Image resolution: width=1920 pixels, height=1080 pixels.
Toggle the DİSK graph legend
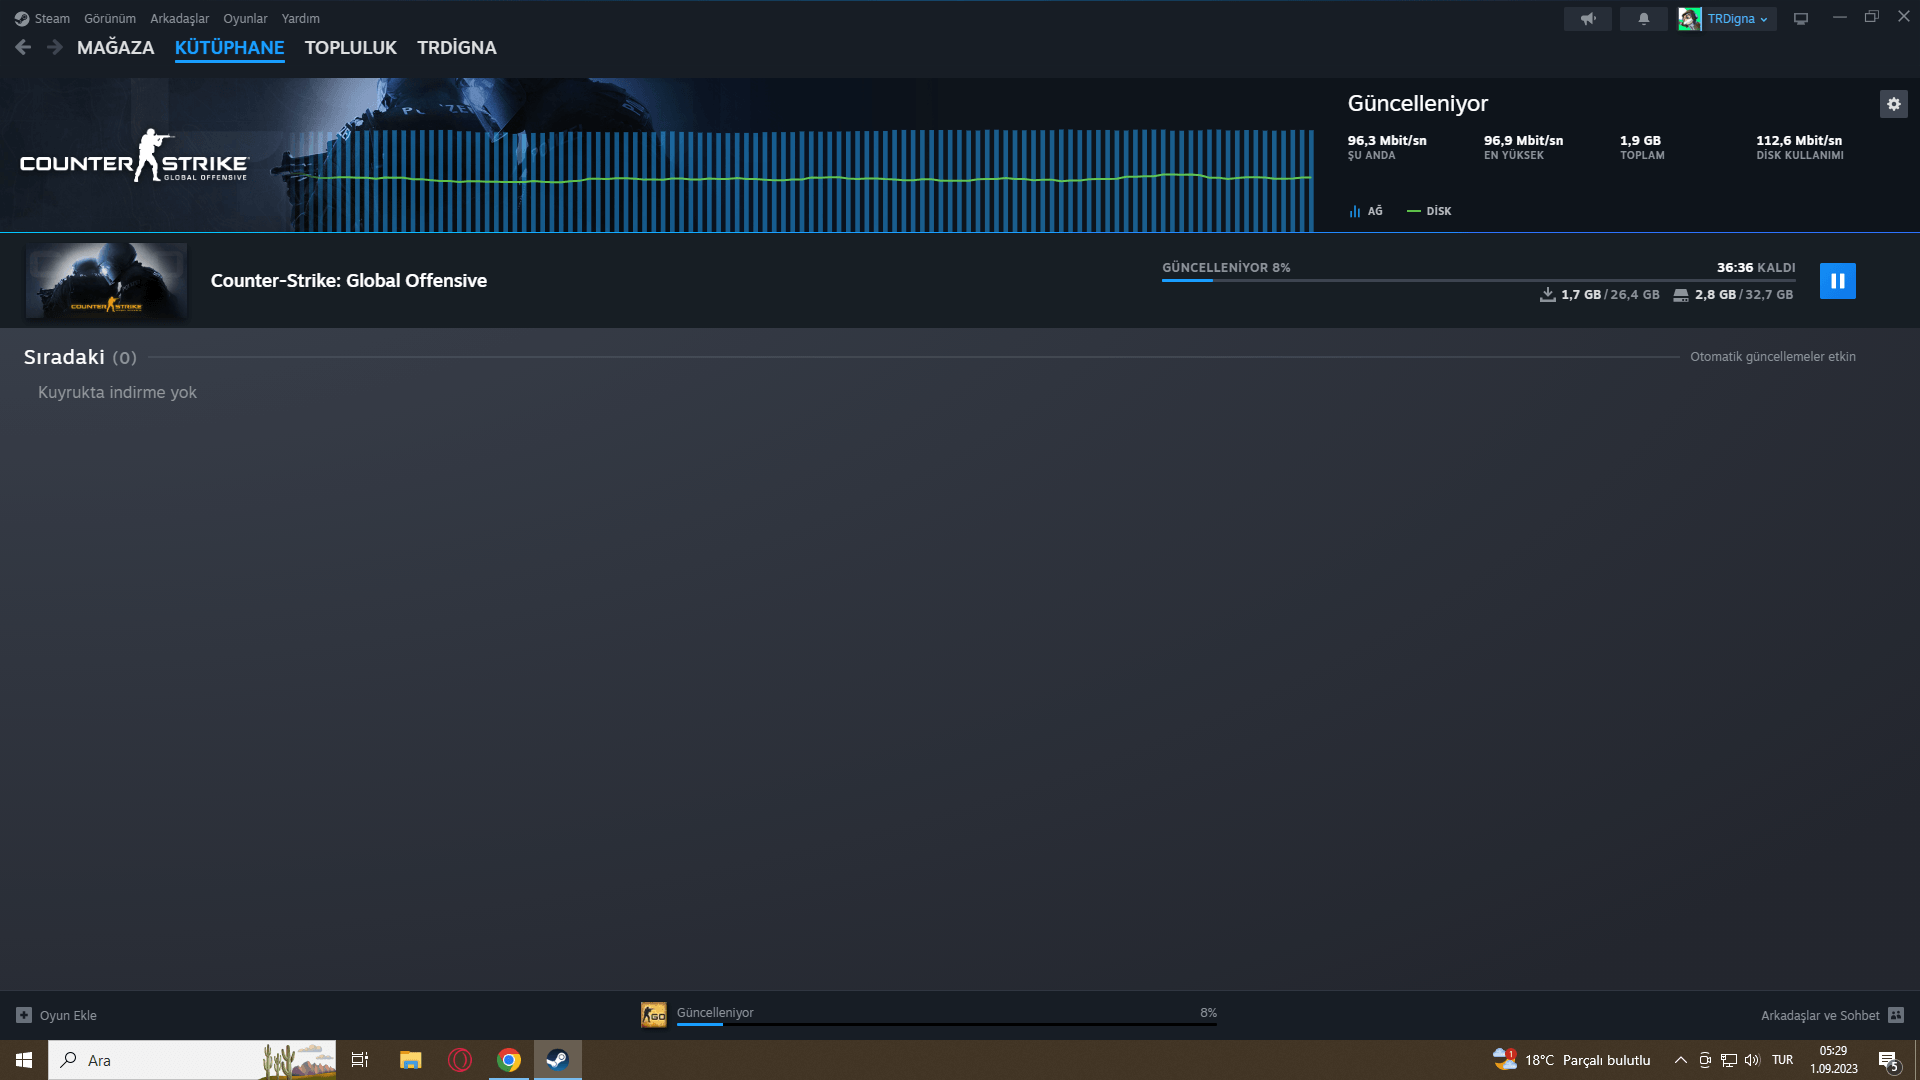(1429, 212)
